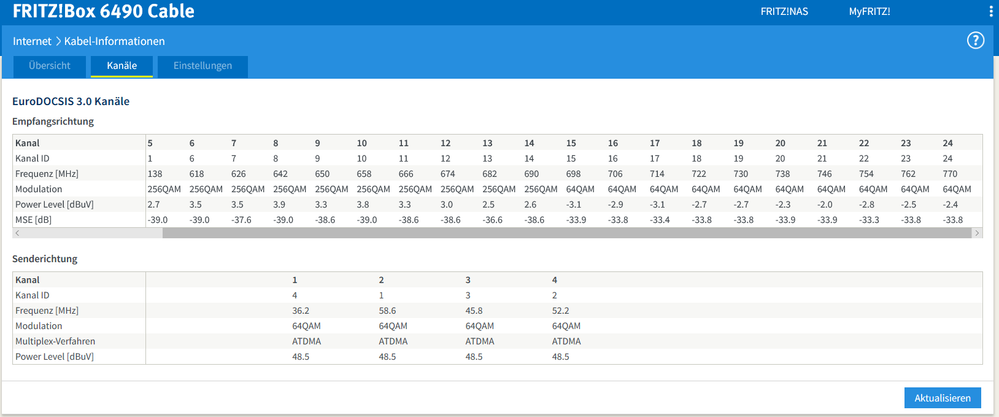Switch to the Übersicht tab
Image resolution: width=999 pixels, height=417 pixels.
[49, 66]
